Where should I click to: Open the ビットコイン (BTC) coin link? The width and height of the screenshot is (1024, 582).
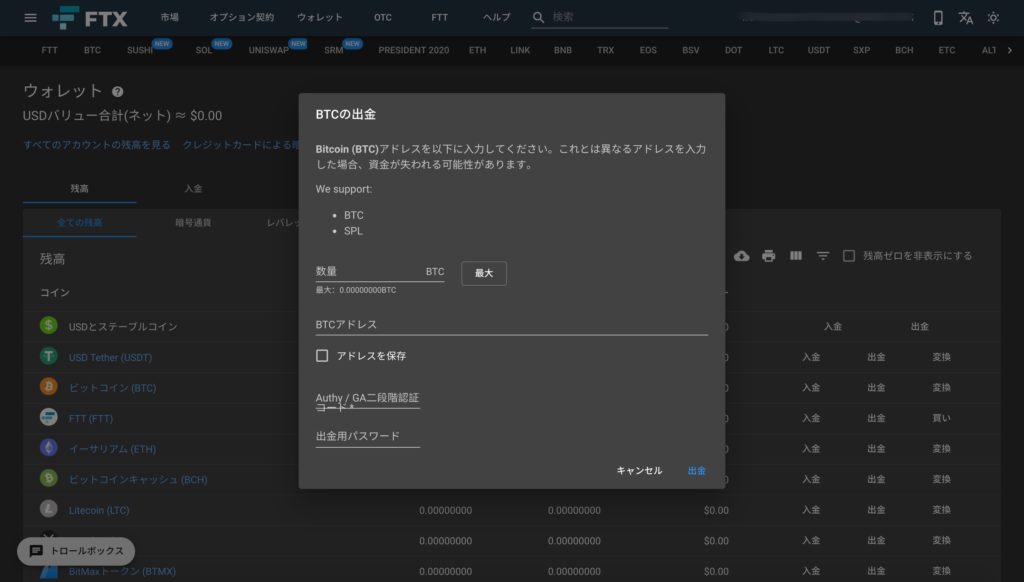(x=112, y=388)
